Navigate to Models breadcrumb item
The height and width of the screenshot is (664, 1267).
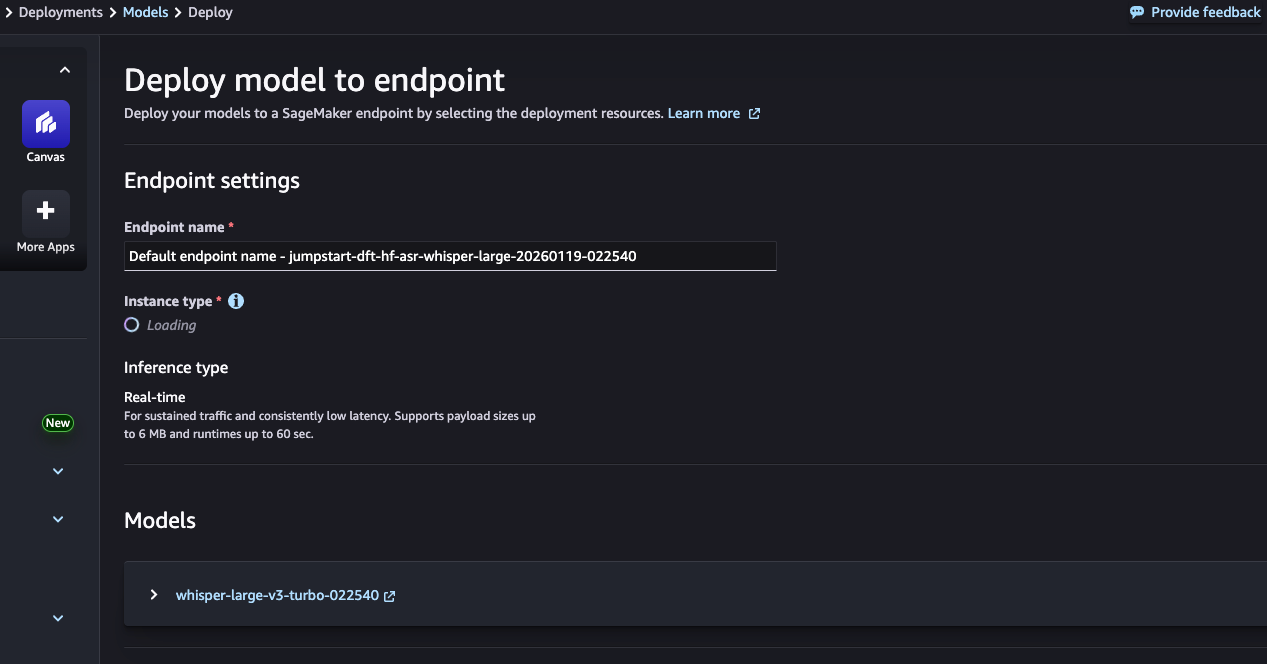point(145,12)
